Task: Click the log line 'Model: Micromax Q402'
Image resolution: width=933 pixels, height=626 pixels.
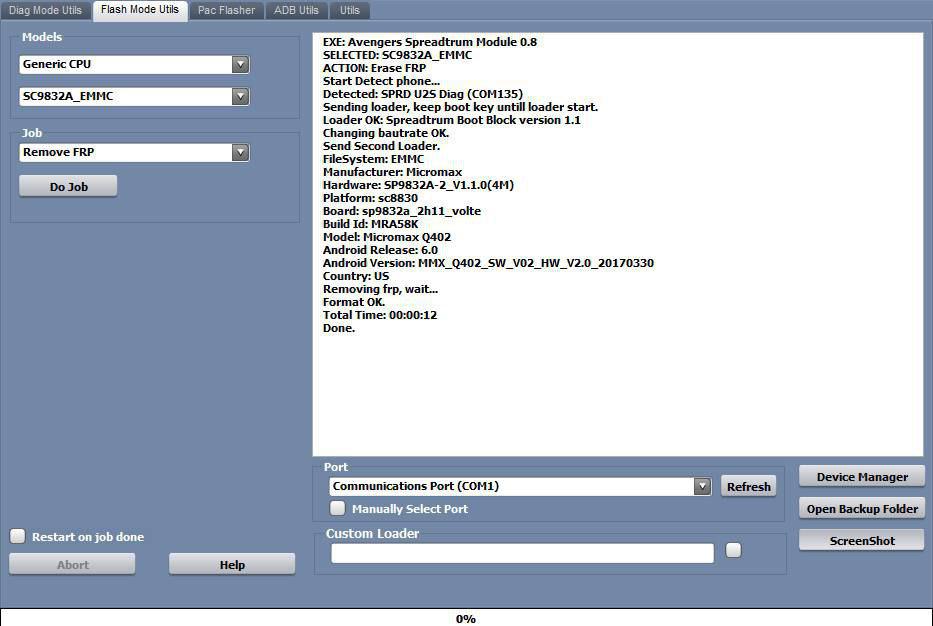Action: coord(387,237)
